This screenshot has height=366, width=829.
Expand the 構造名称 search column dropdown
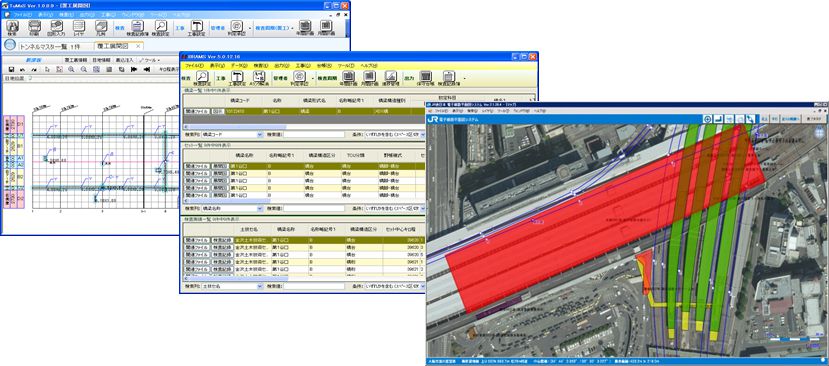click(x=231, y=208)
